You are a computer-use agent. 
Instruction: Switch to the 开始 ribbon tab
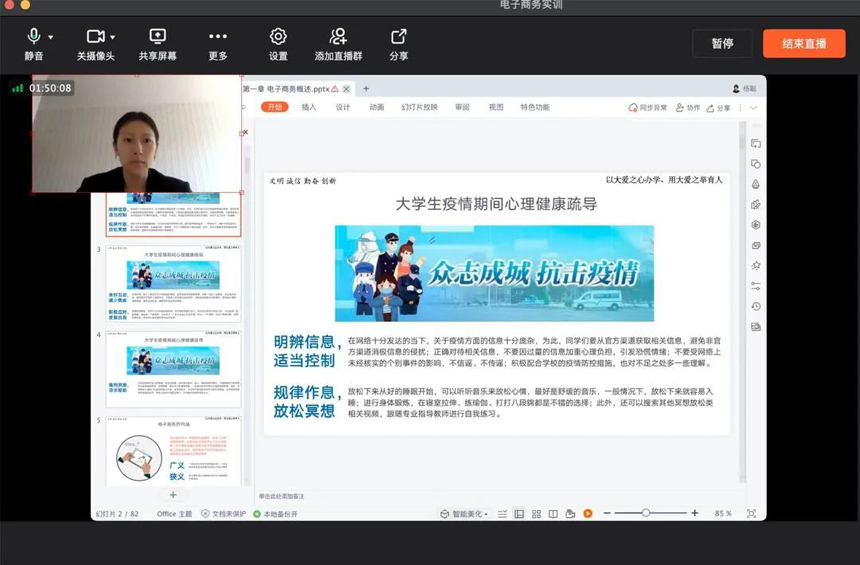pos(274,107)
